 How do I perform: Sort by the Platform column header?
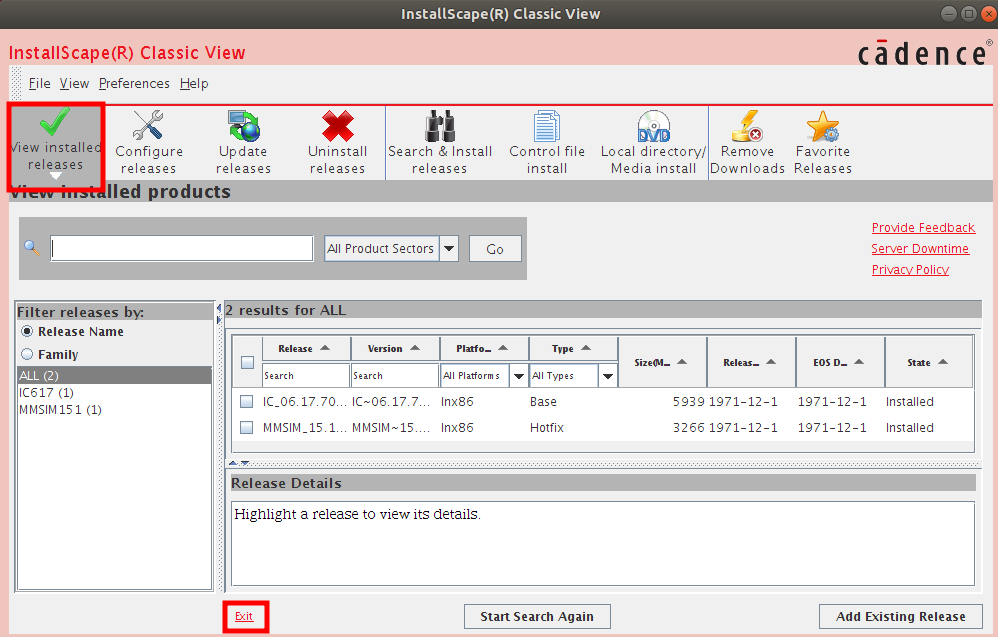(484, 349)
